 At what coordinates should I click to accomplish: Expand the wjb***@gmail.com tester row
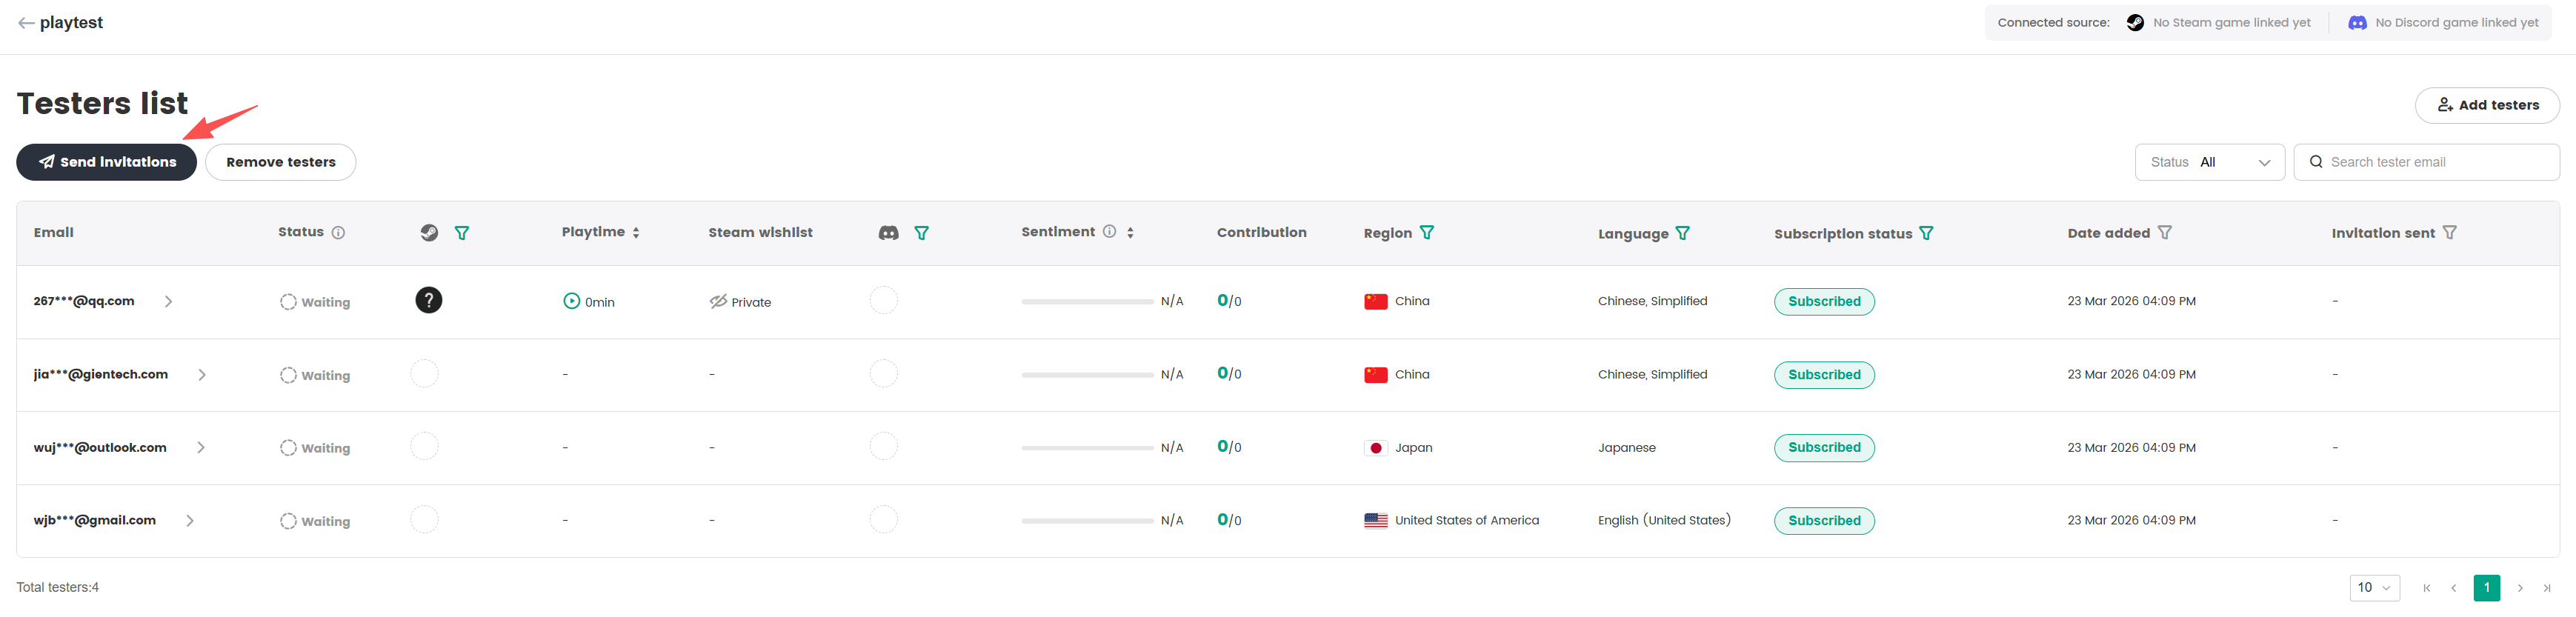[x=190, y=521]
